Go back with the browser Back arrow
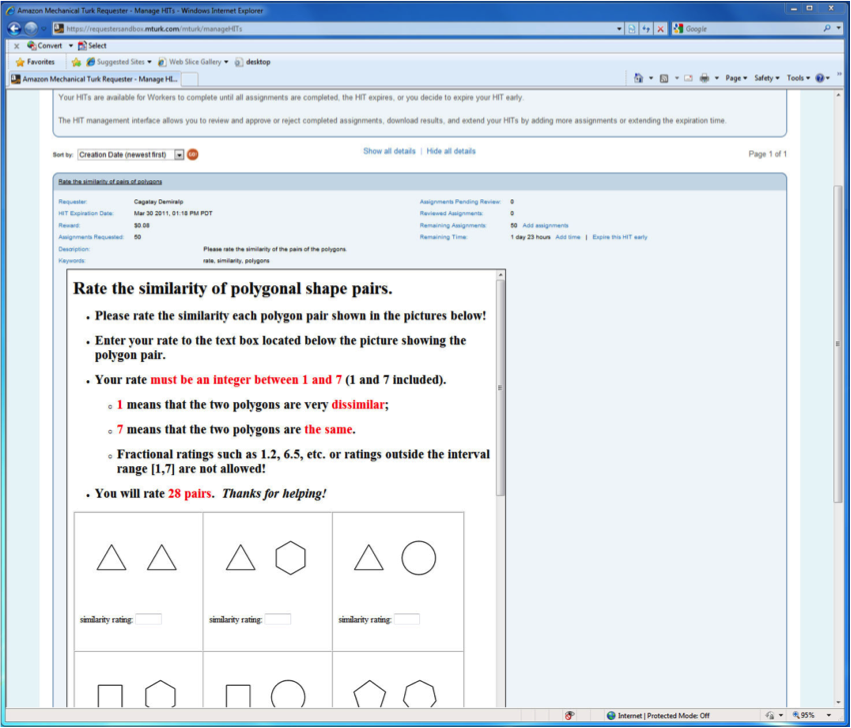Viewport: 851px width, 728px height. 15,29
